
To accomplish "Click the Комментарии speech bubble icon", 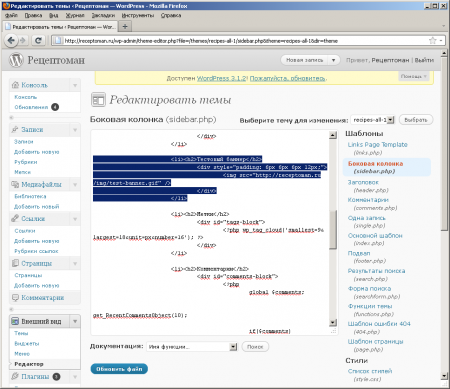I will click(x=15, y=298).
